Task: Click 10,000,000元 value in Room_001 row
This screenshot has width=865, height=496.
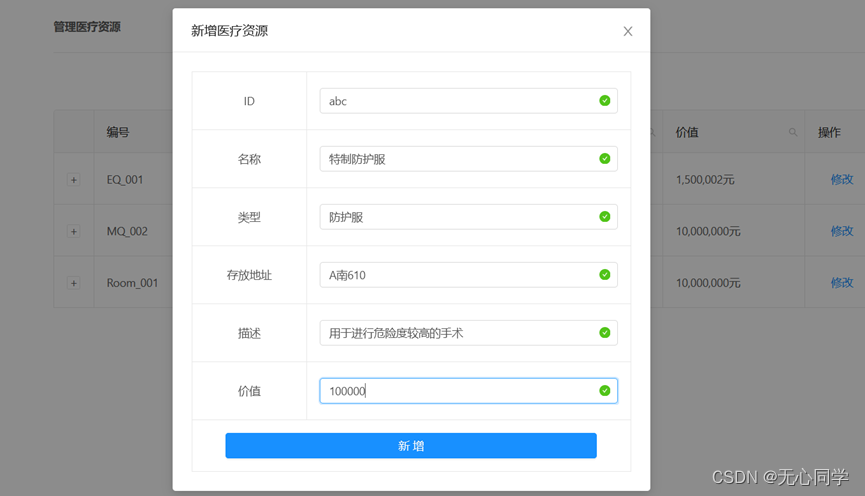Action: (708, 283)
